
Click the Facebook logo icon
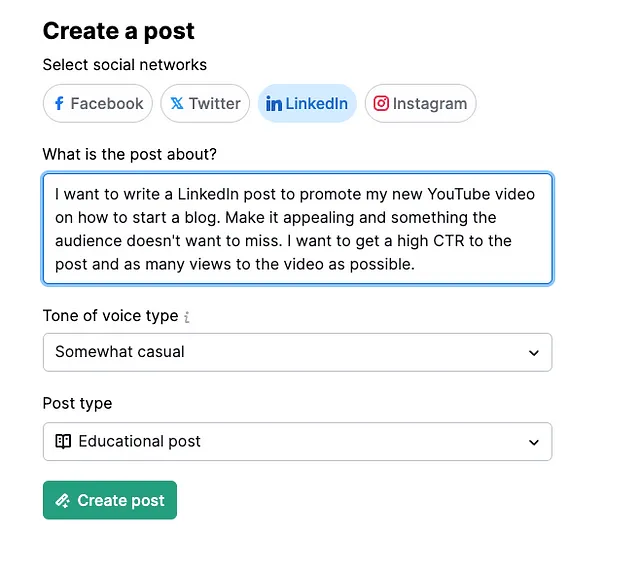click(x=59, y=103)
